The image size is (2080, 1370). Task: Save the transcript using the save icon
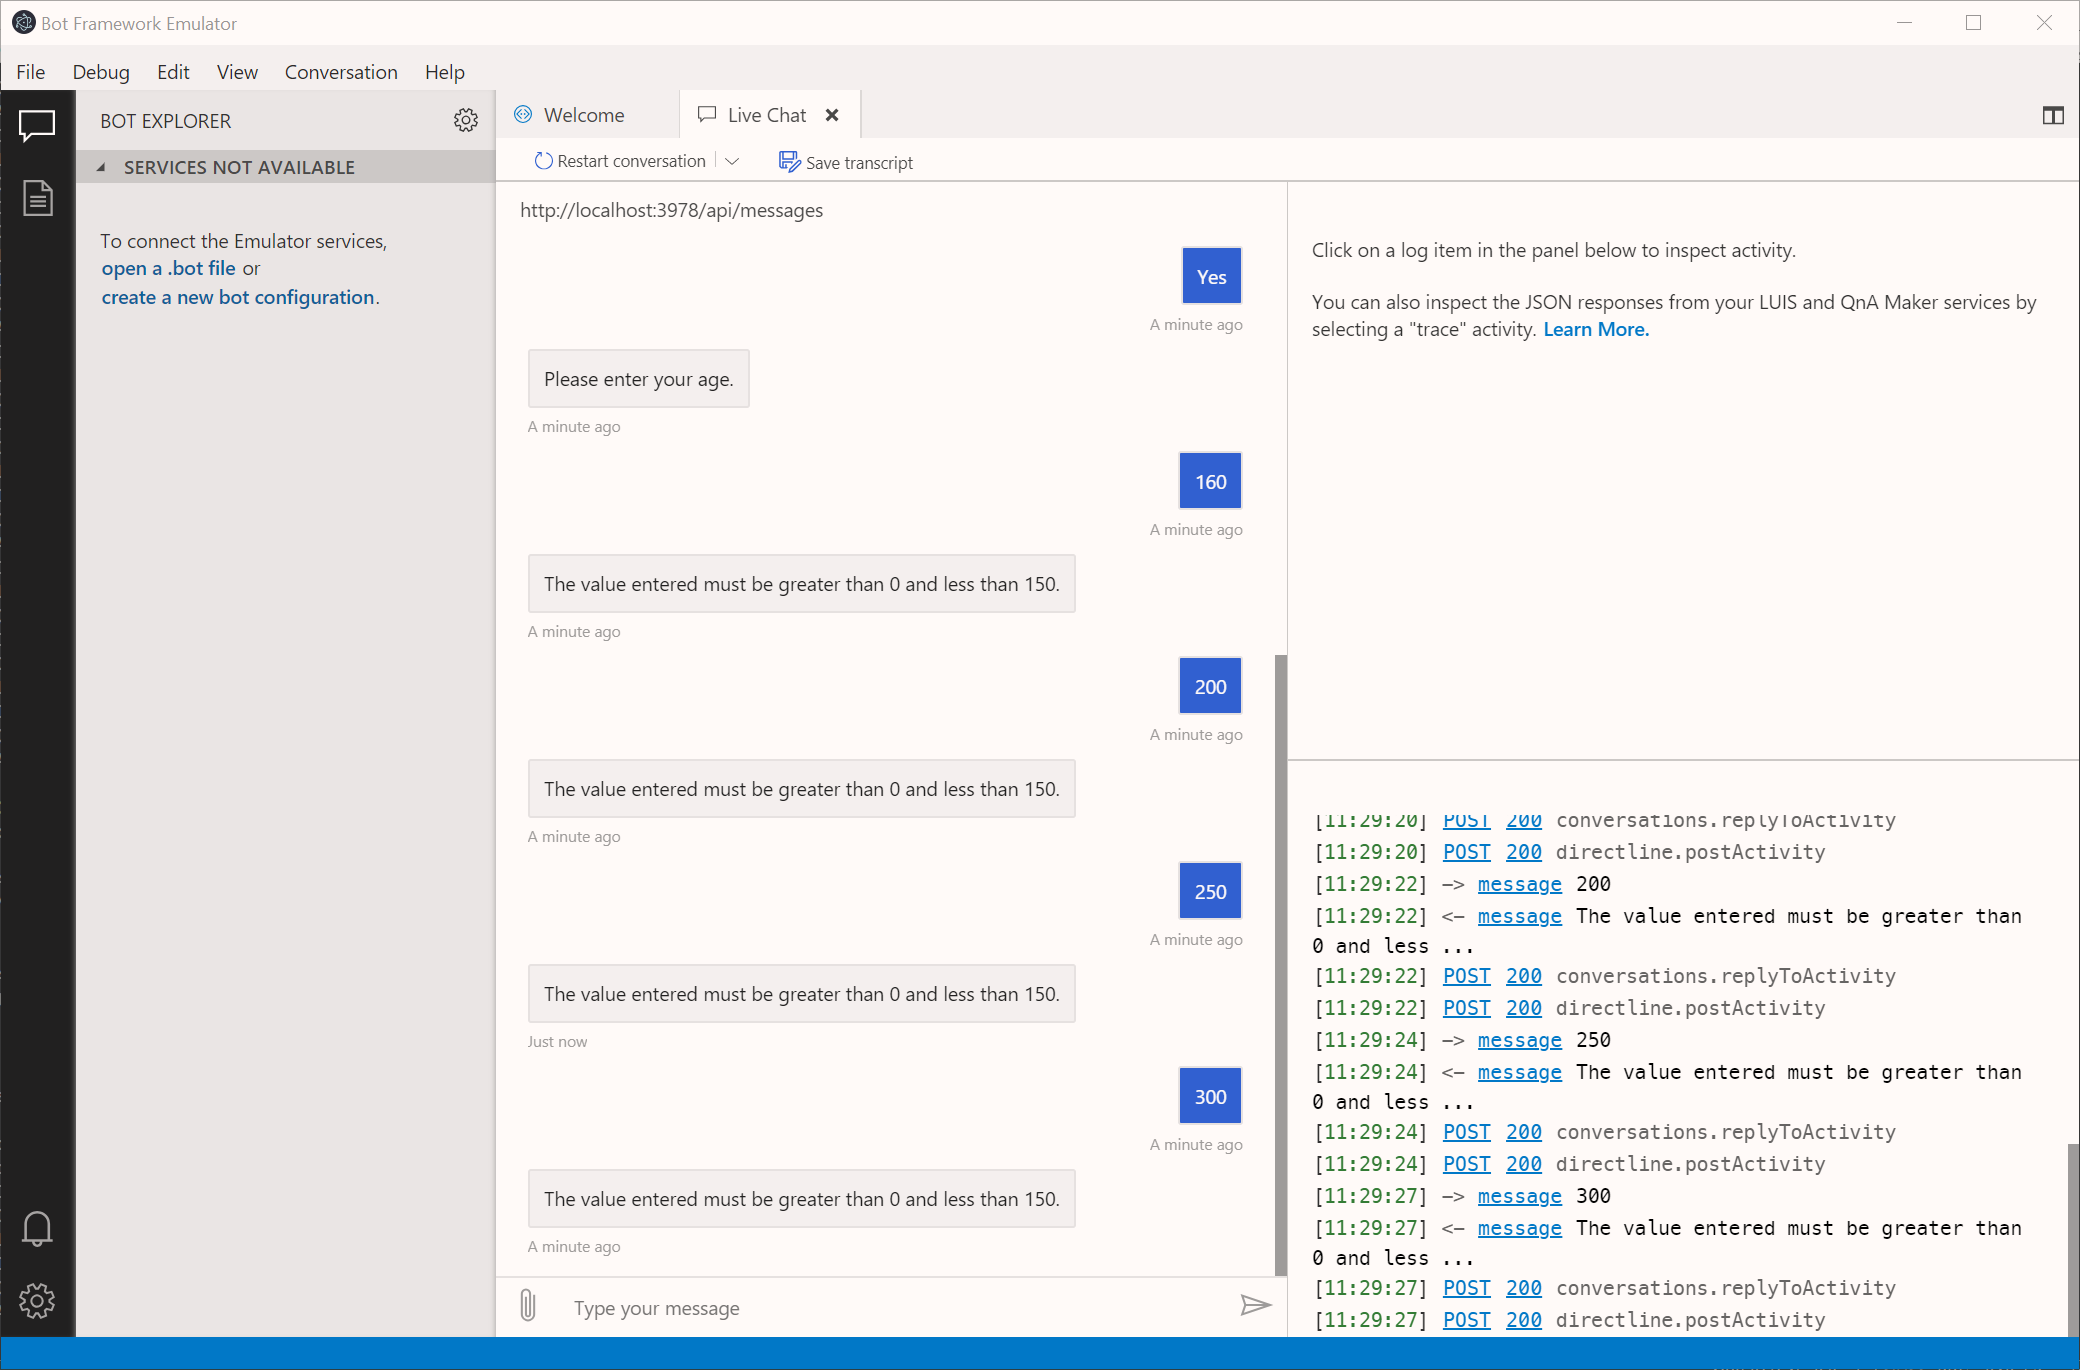[788, 161]
